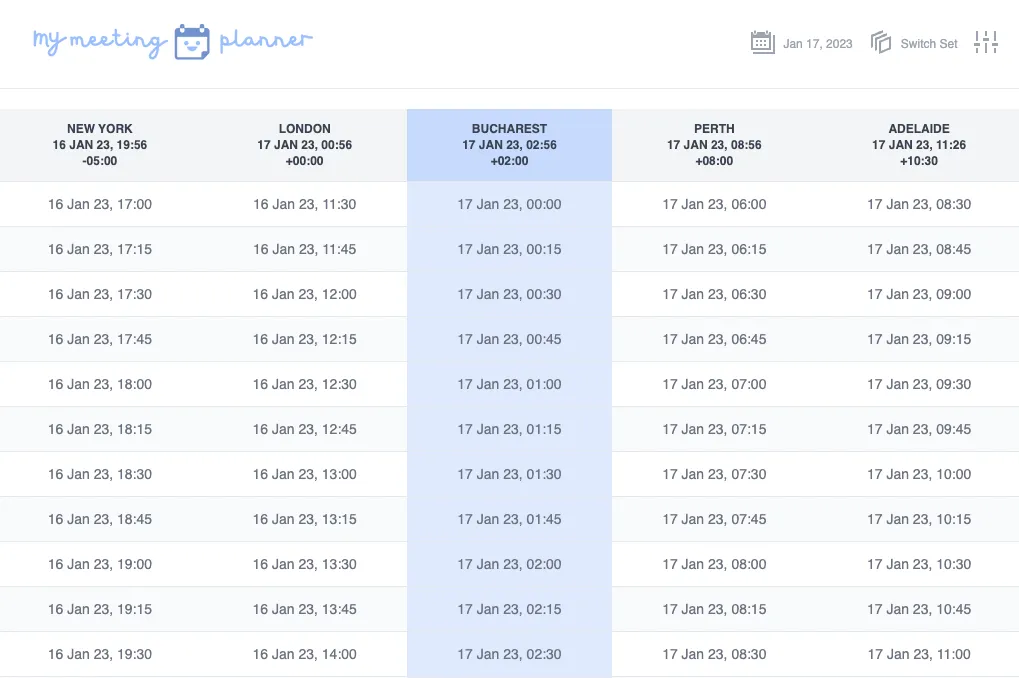Pick the Bucharest 02:30 time slot
Viewport: 1019px width, 678px height.
(510, 655)
